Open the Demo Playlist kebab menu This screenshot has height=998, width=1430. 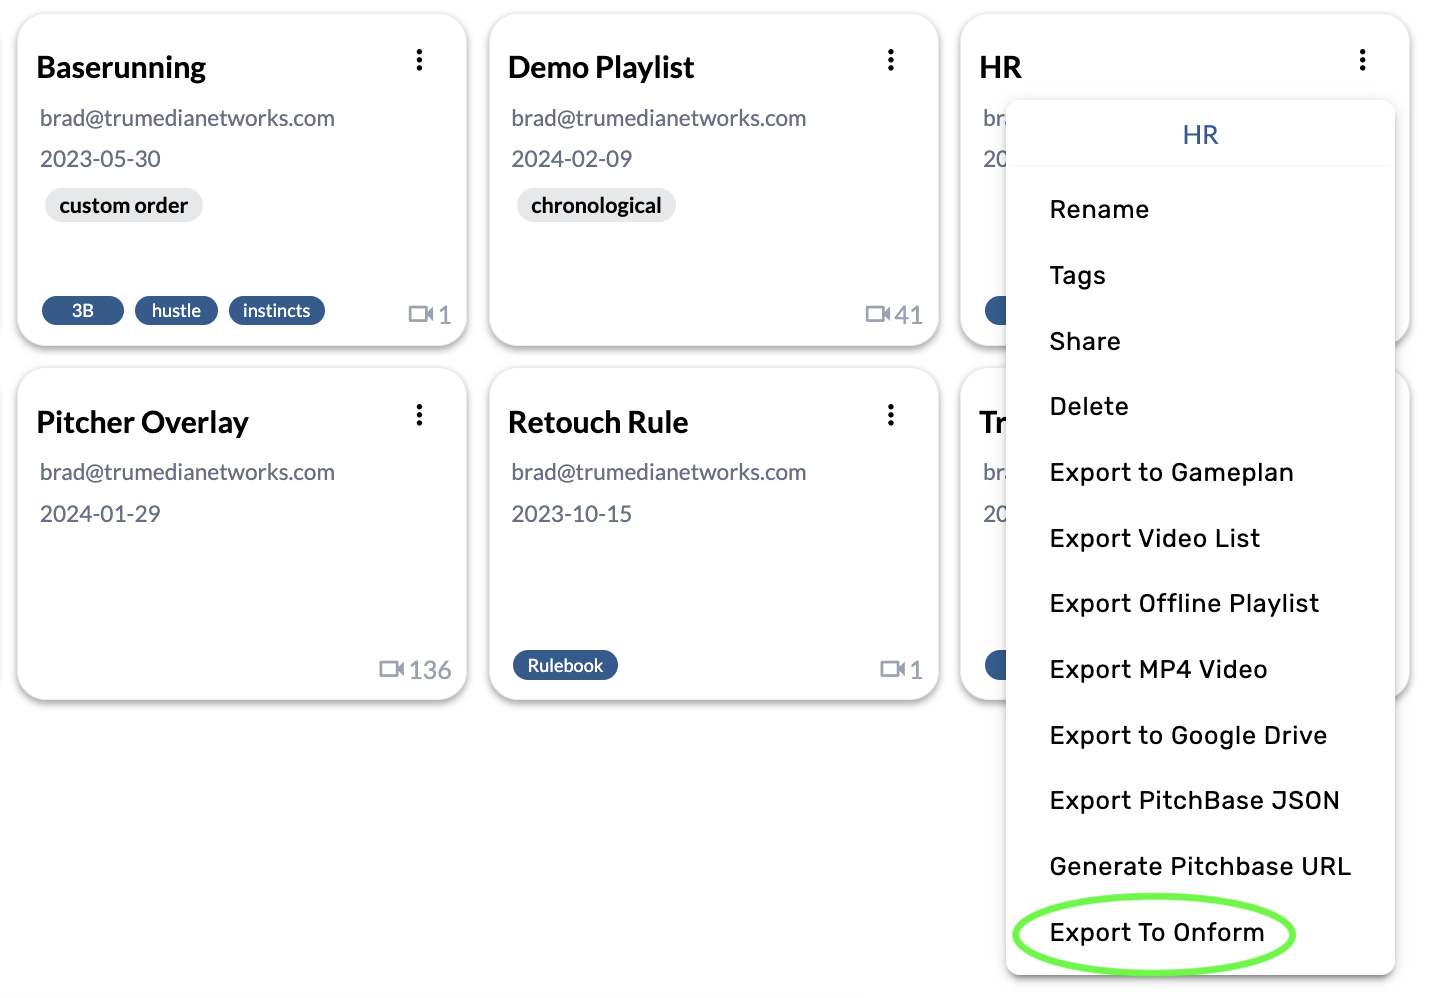coord(890,60)
